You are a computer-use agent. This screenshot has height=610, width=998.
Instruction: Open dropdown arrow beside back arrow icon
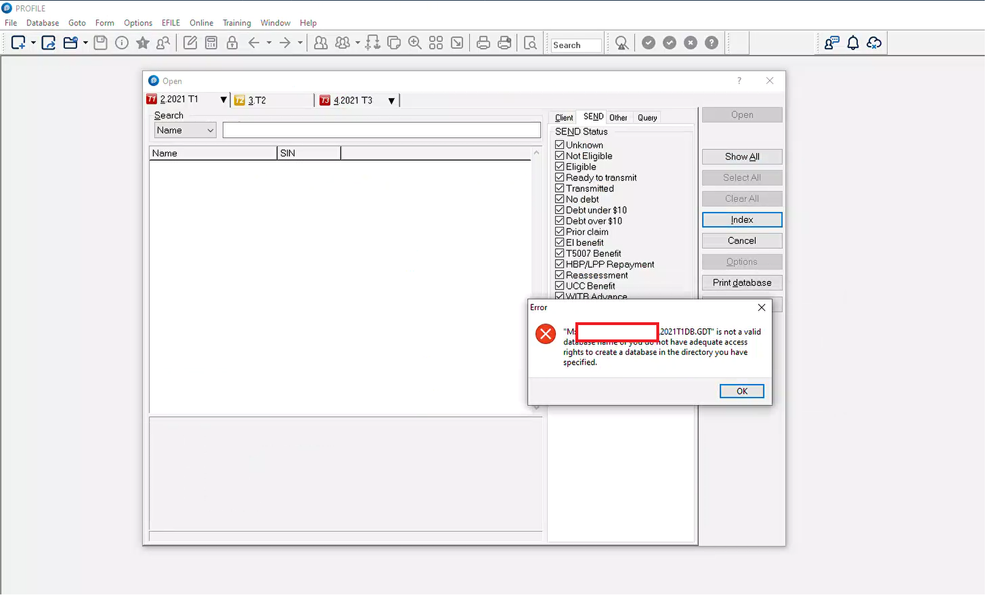269,43
